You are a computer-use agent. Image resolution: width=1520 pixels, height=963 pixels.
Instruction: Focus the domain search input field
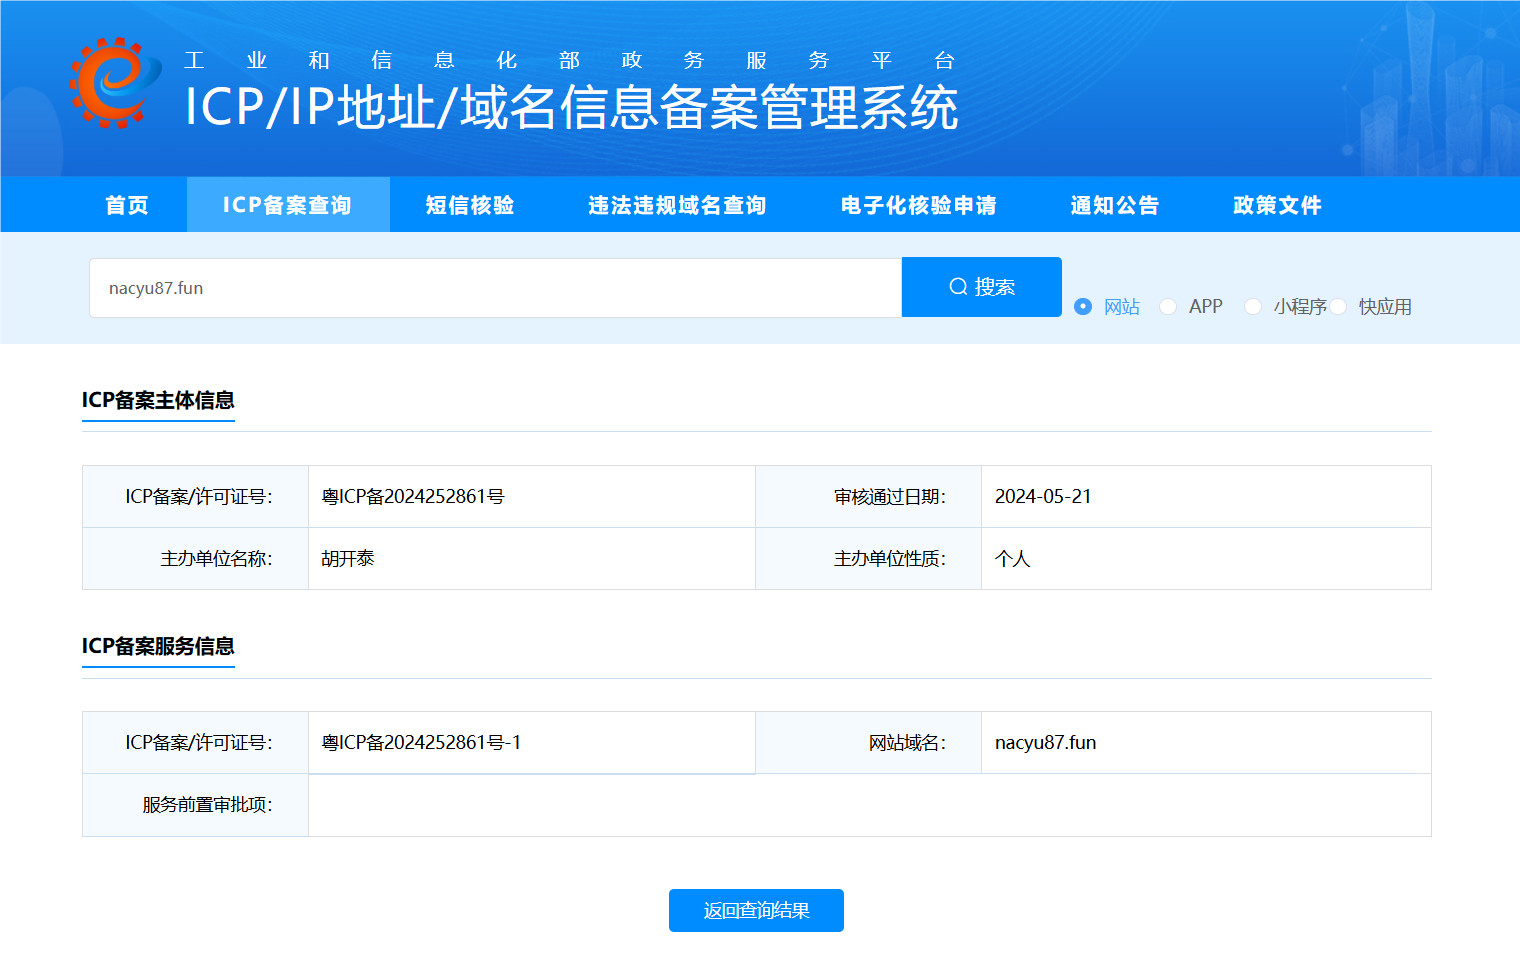click(496, 288)
